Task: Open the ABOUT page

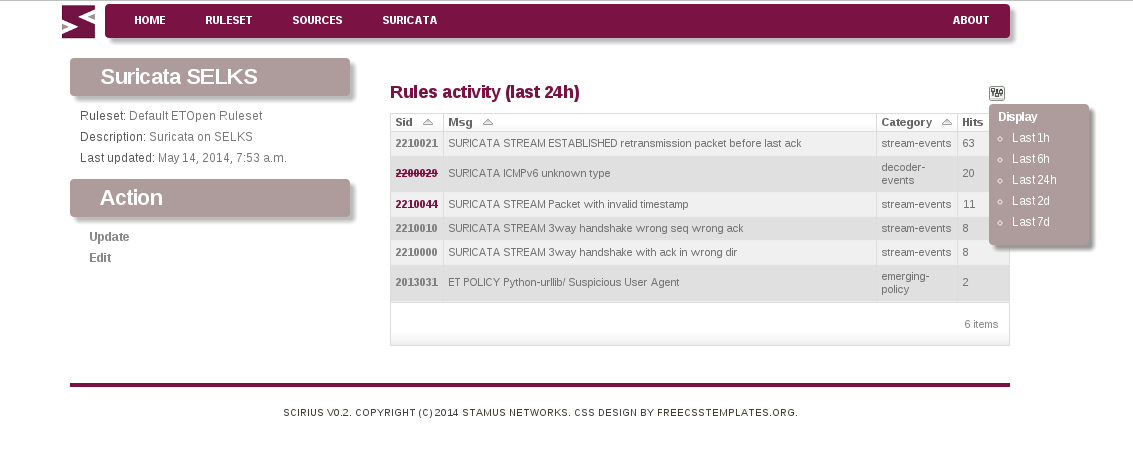Action: pyautogui.click(x=970, y=20)
